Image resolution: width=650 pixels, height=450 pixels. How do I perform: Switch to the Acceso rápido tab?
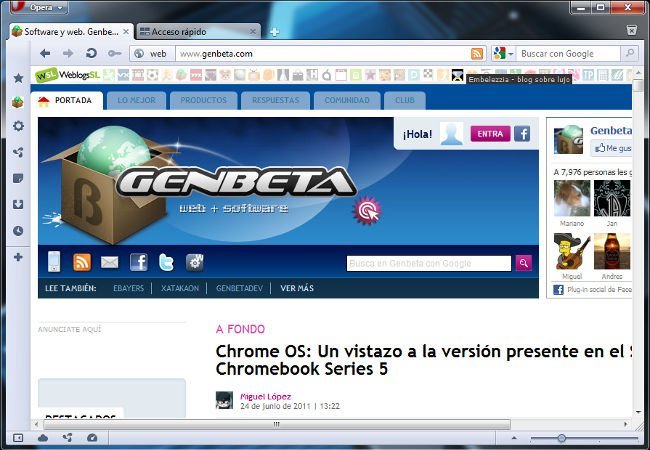(193, 31)
